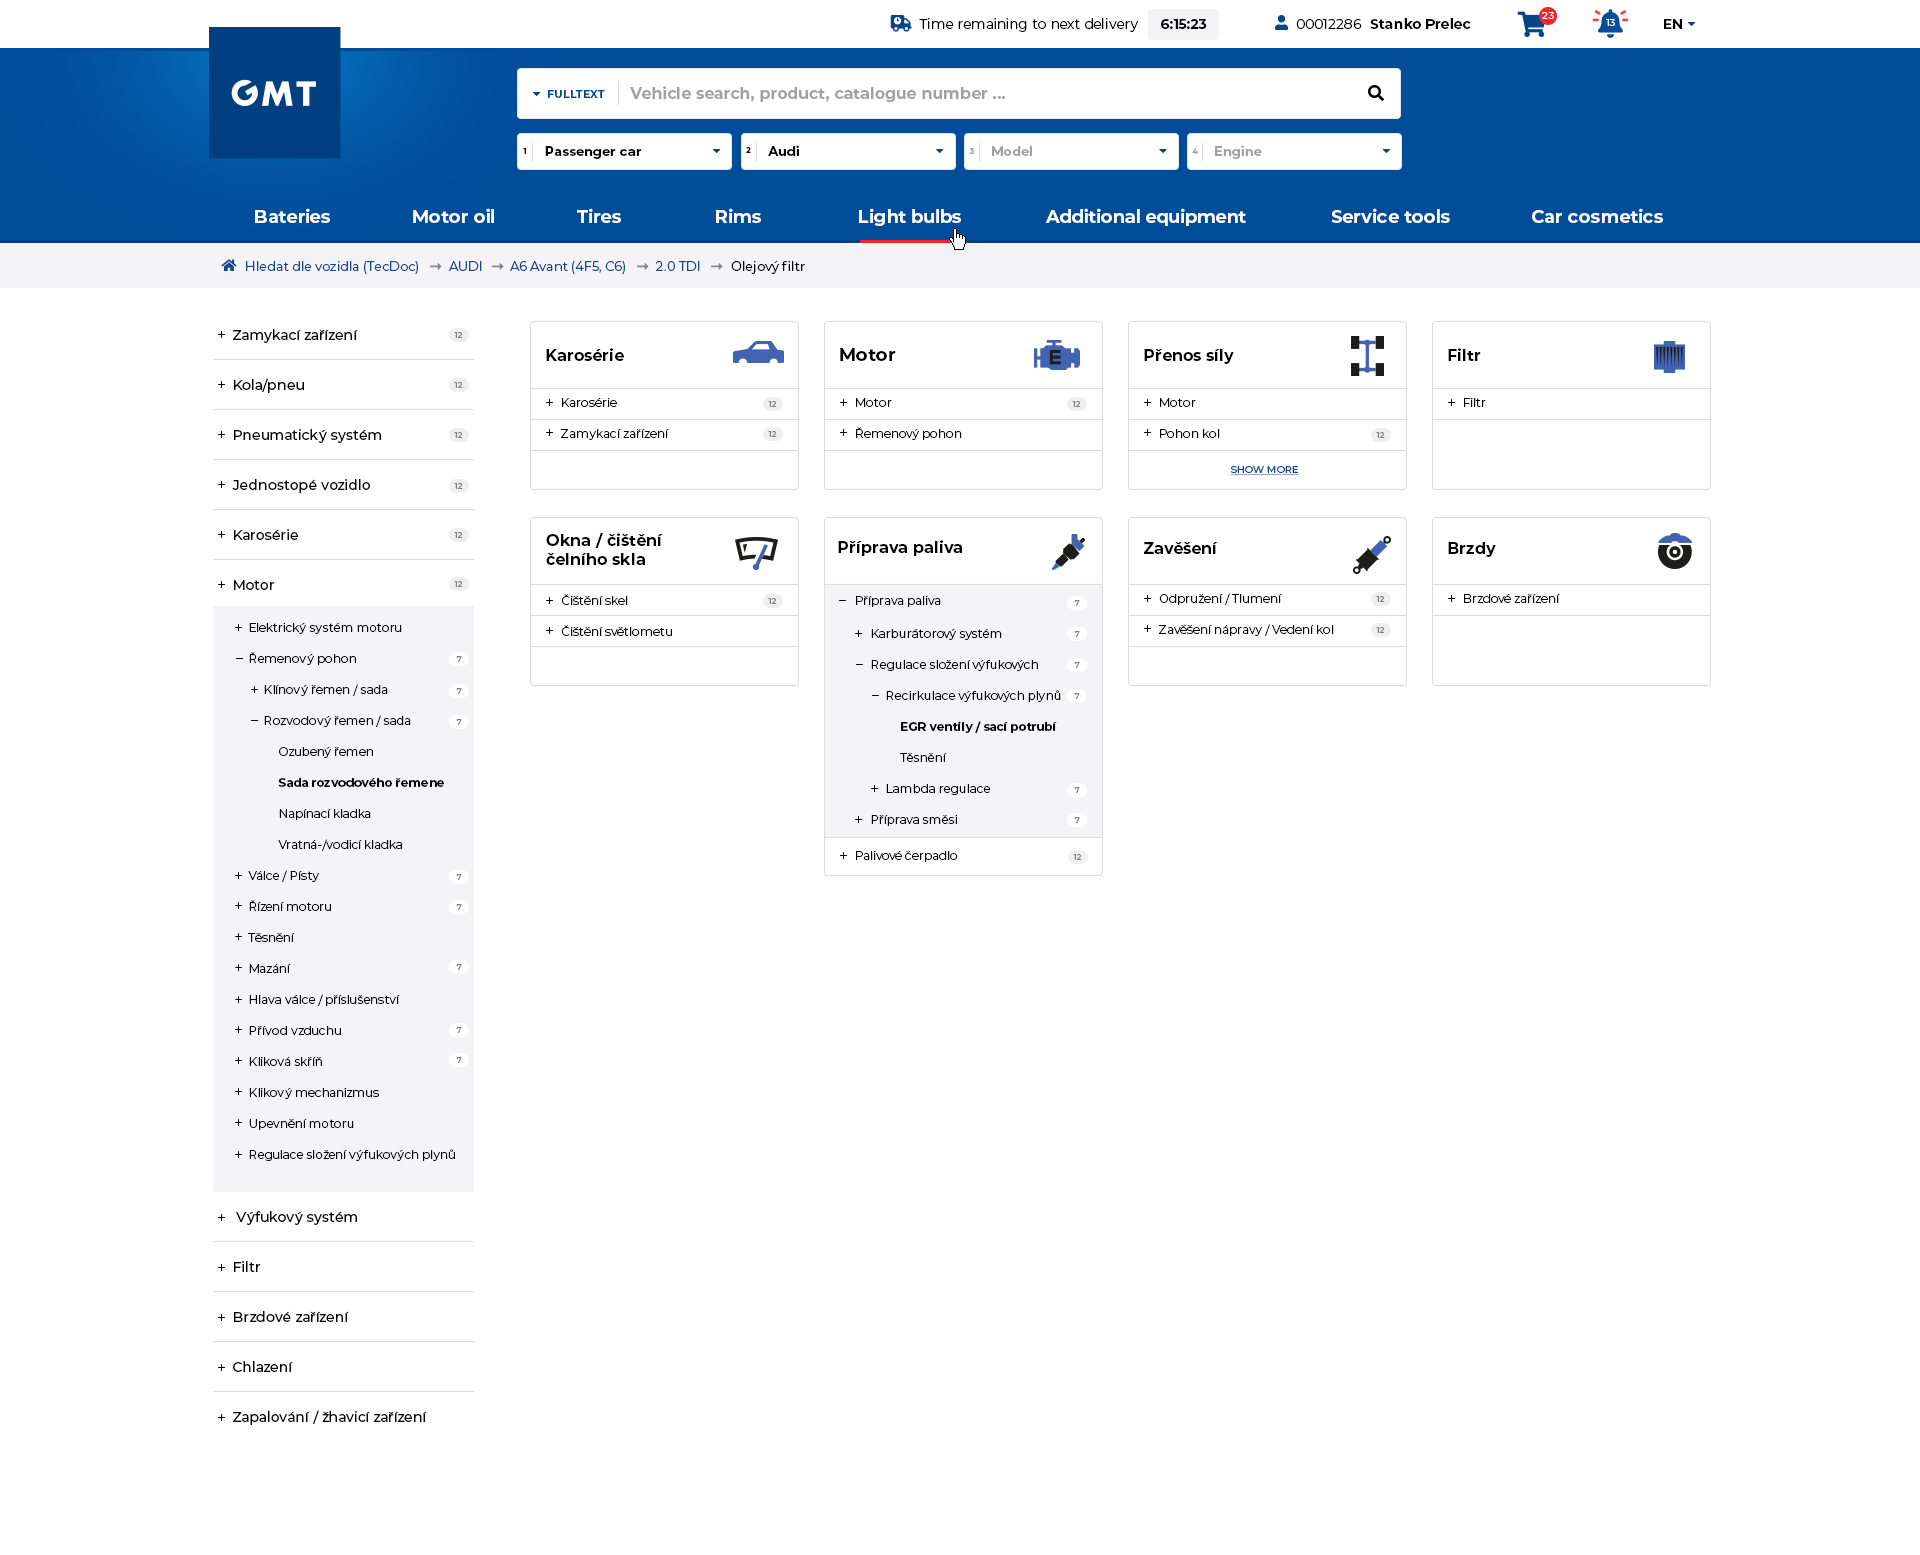Screen dimensions: 1920x1555
Task: Click the Brzdy brake disc icon
Action: pos(1674,550)
